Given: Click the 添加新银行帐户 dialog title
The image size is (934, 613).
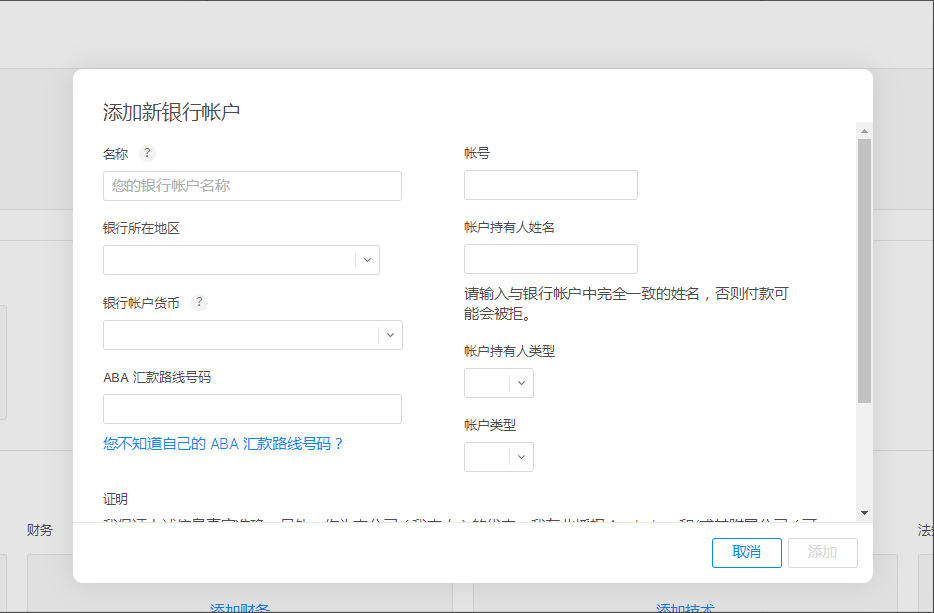Looking at the screenshot, I should 172,112.
